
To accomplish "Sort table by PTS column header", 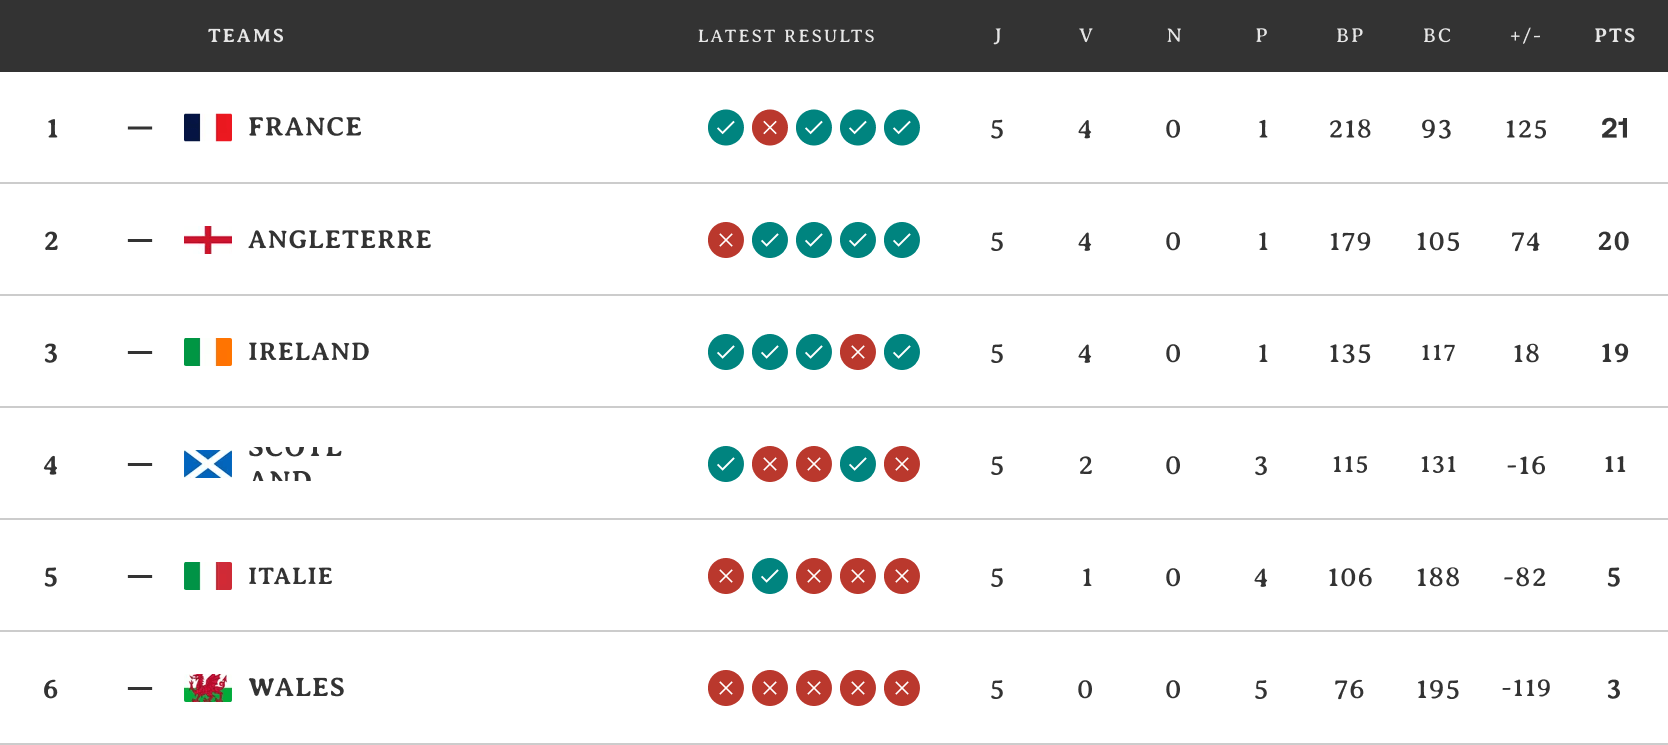I will 1615,36.
